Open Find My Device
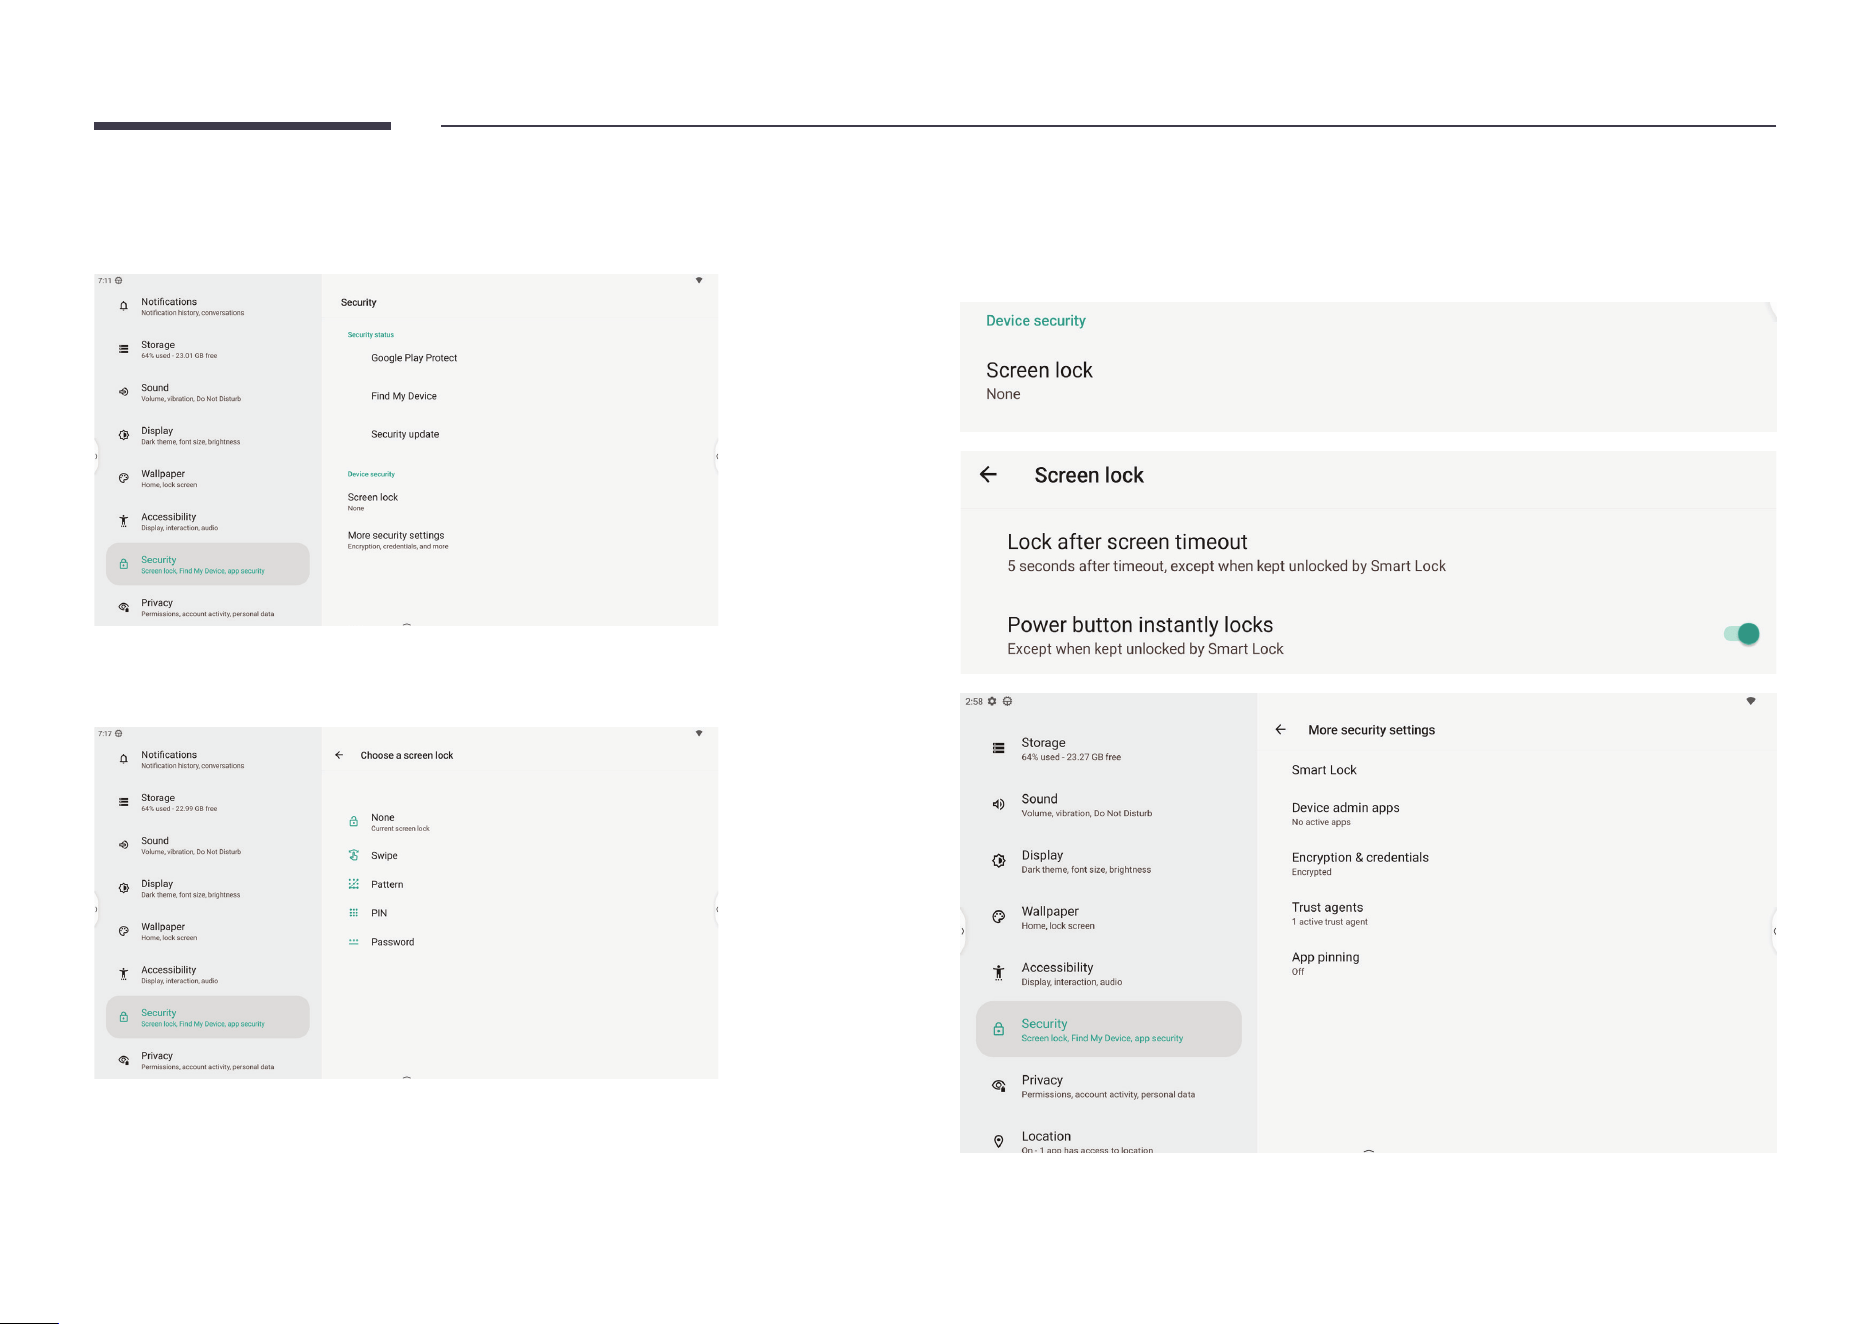This screenshot has width=1872, height=1324. 404,396
